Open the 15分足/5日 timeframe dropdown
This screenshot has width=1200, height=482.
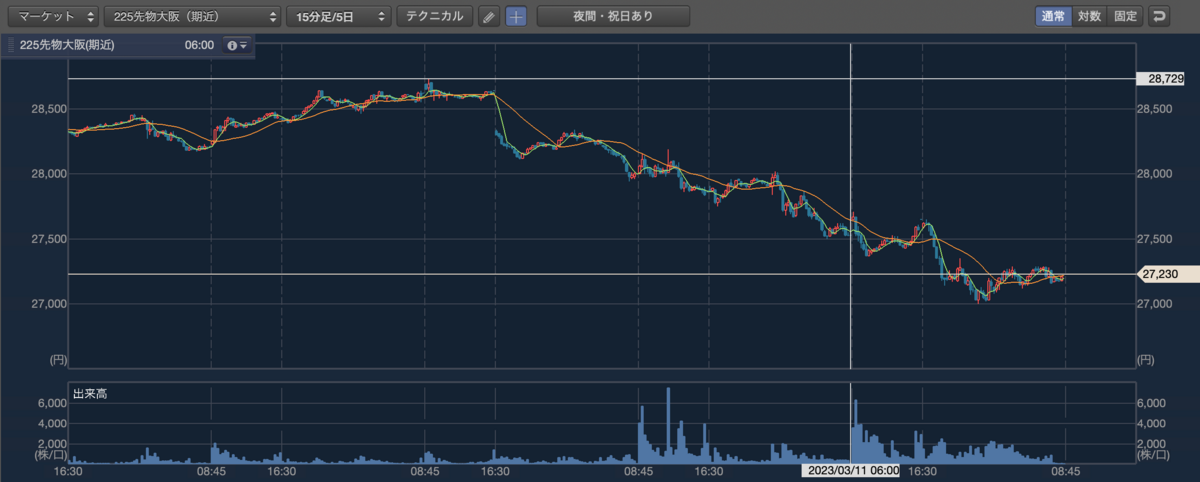339,16
